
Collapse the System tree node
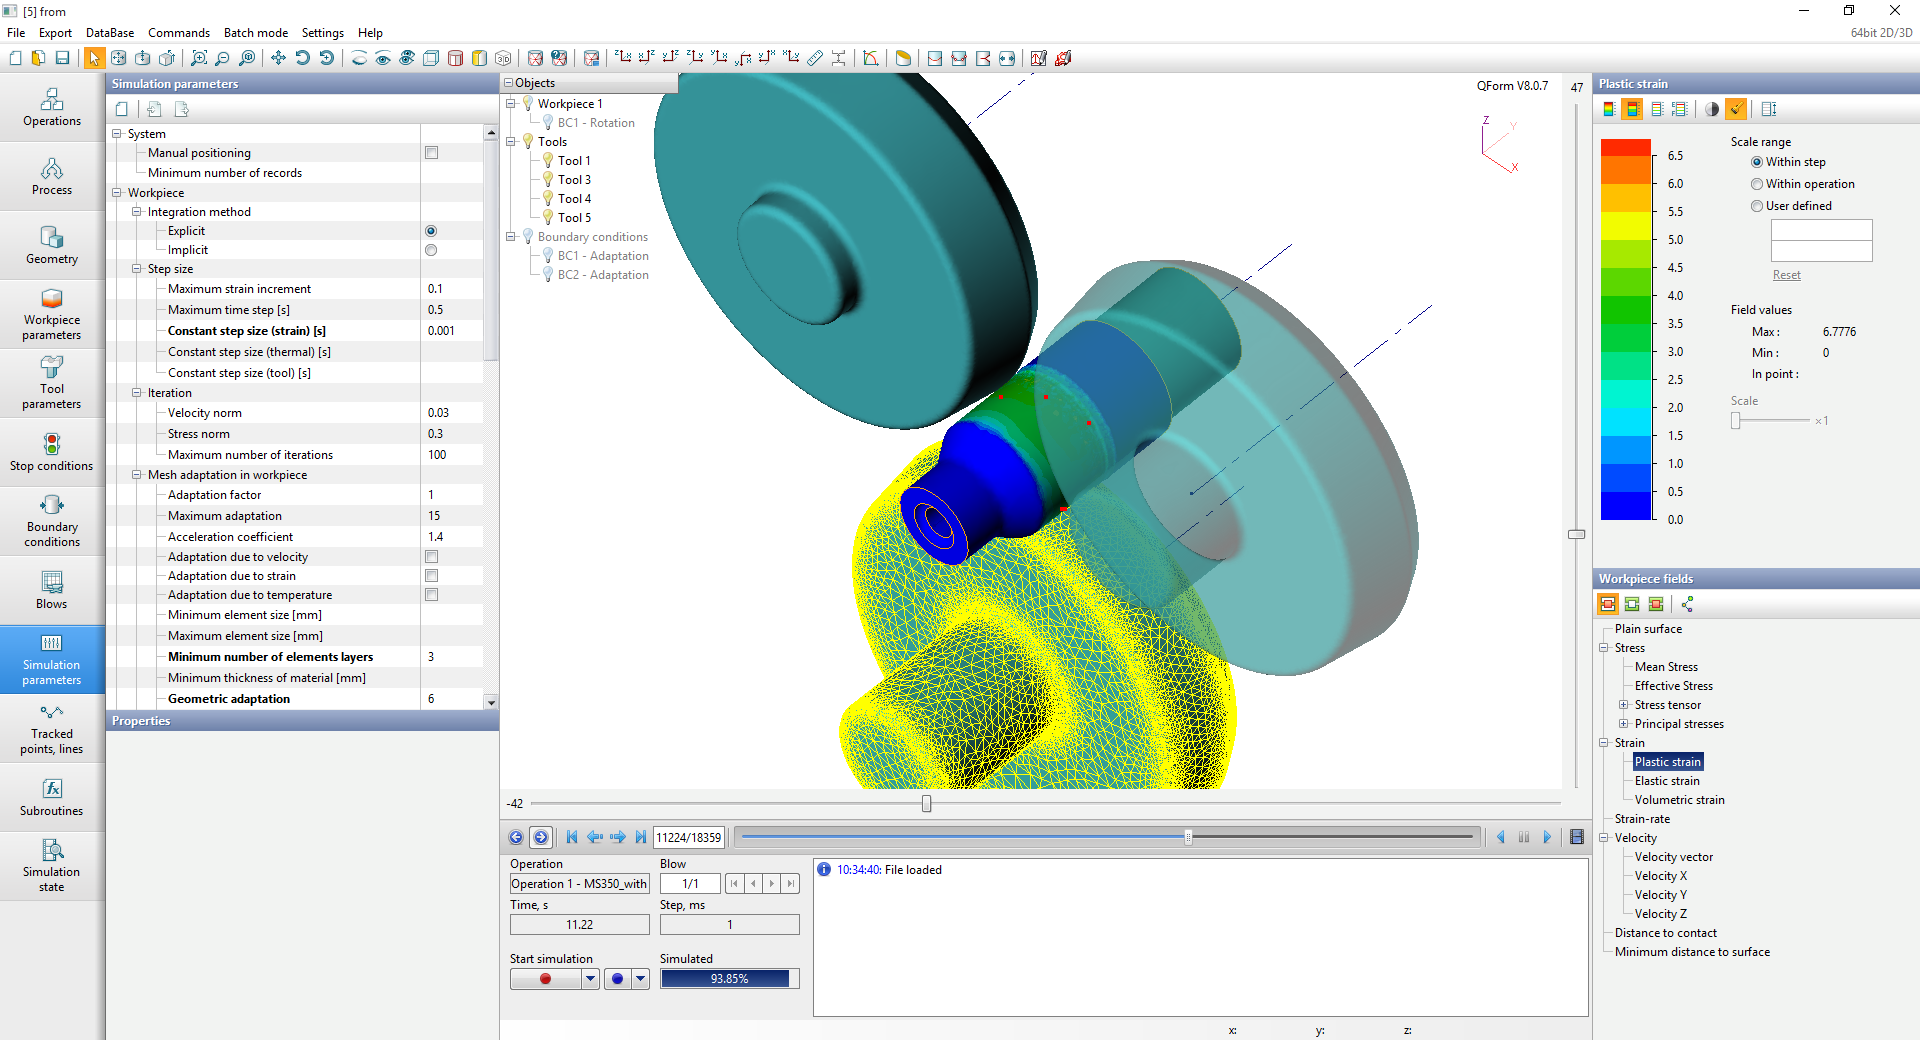[117, 134]
